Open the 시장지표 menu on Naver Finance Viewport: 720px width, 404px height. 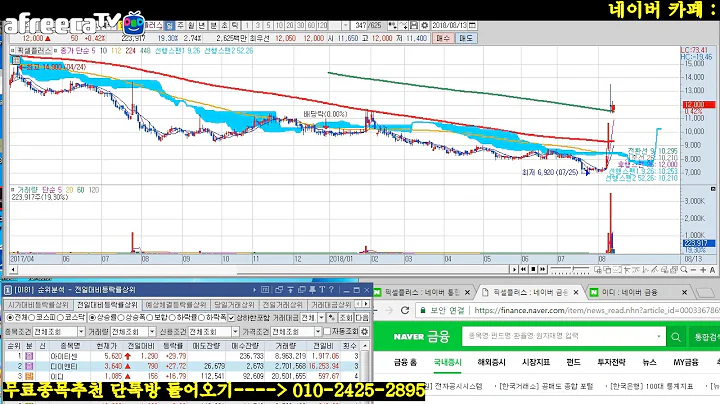pos(536,362)
